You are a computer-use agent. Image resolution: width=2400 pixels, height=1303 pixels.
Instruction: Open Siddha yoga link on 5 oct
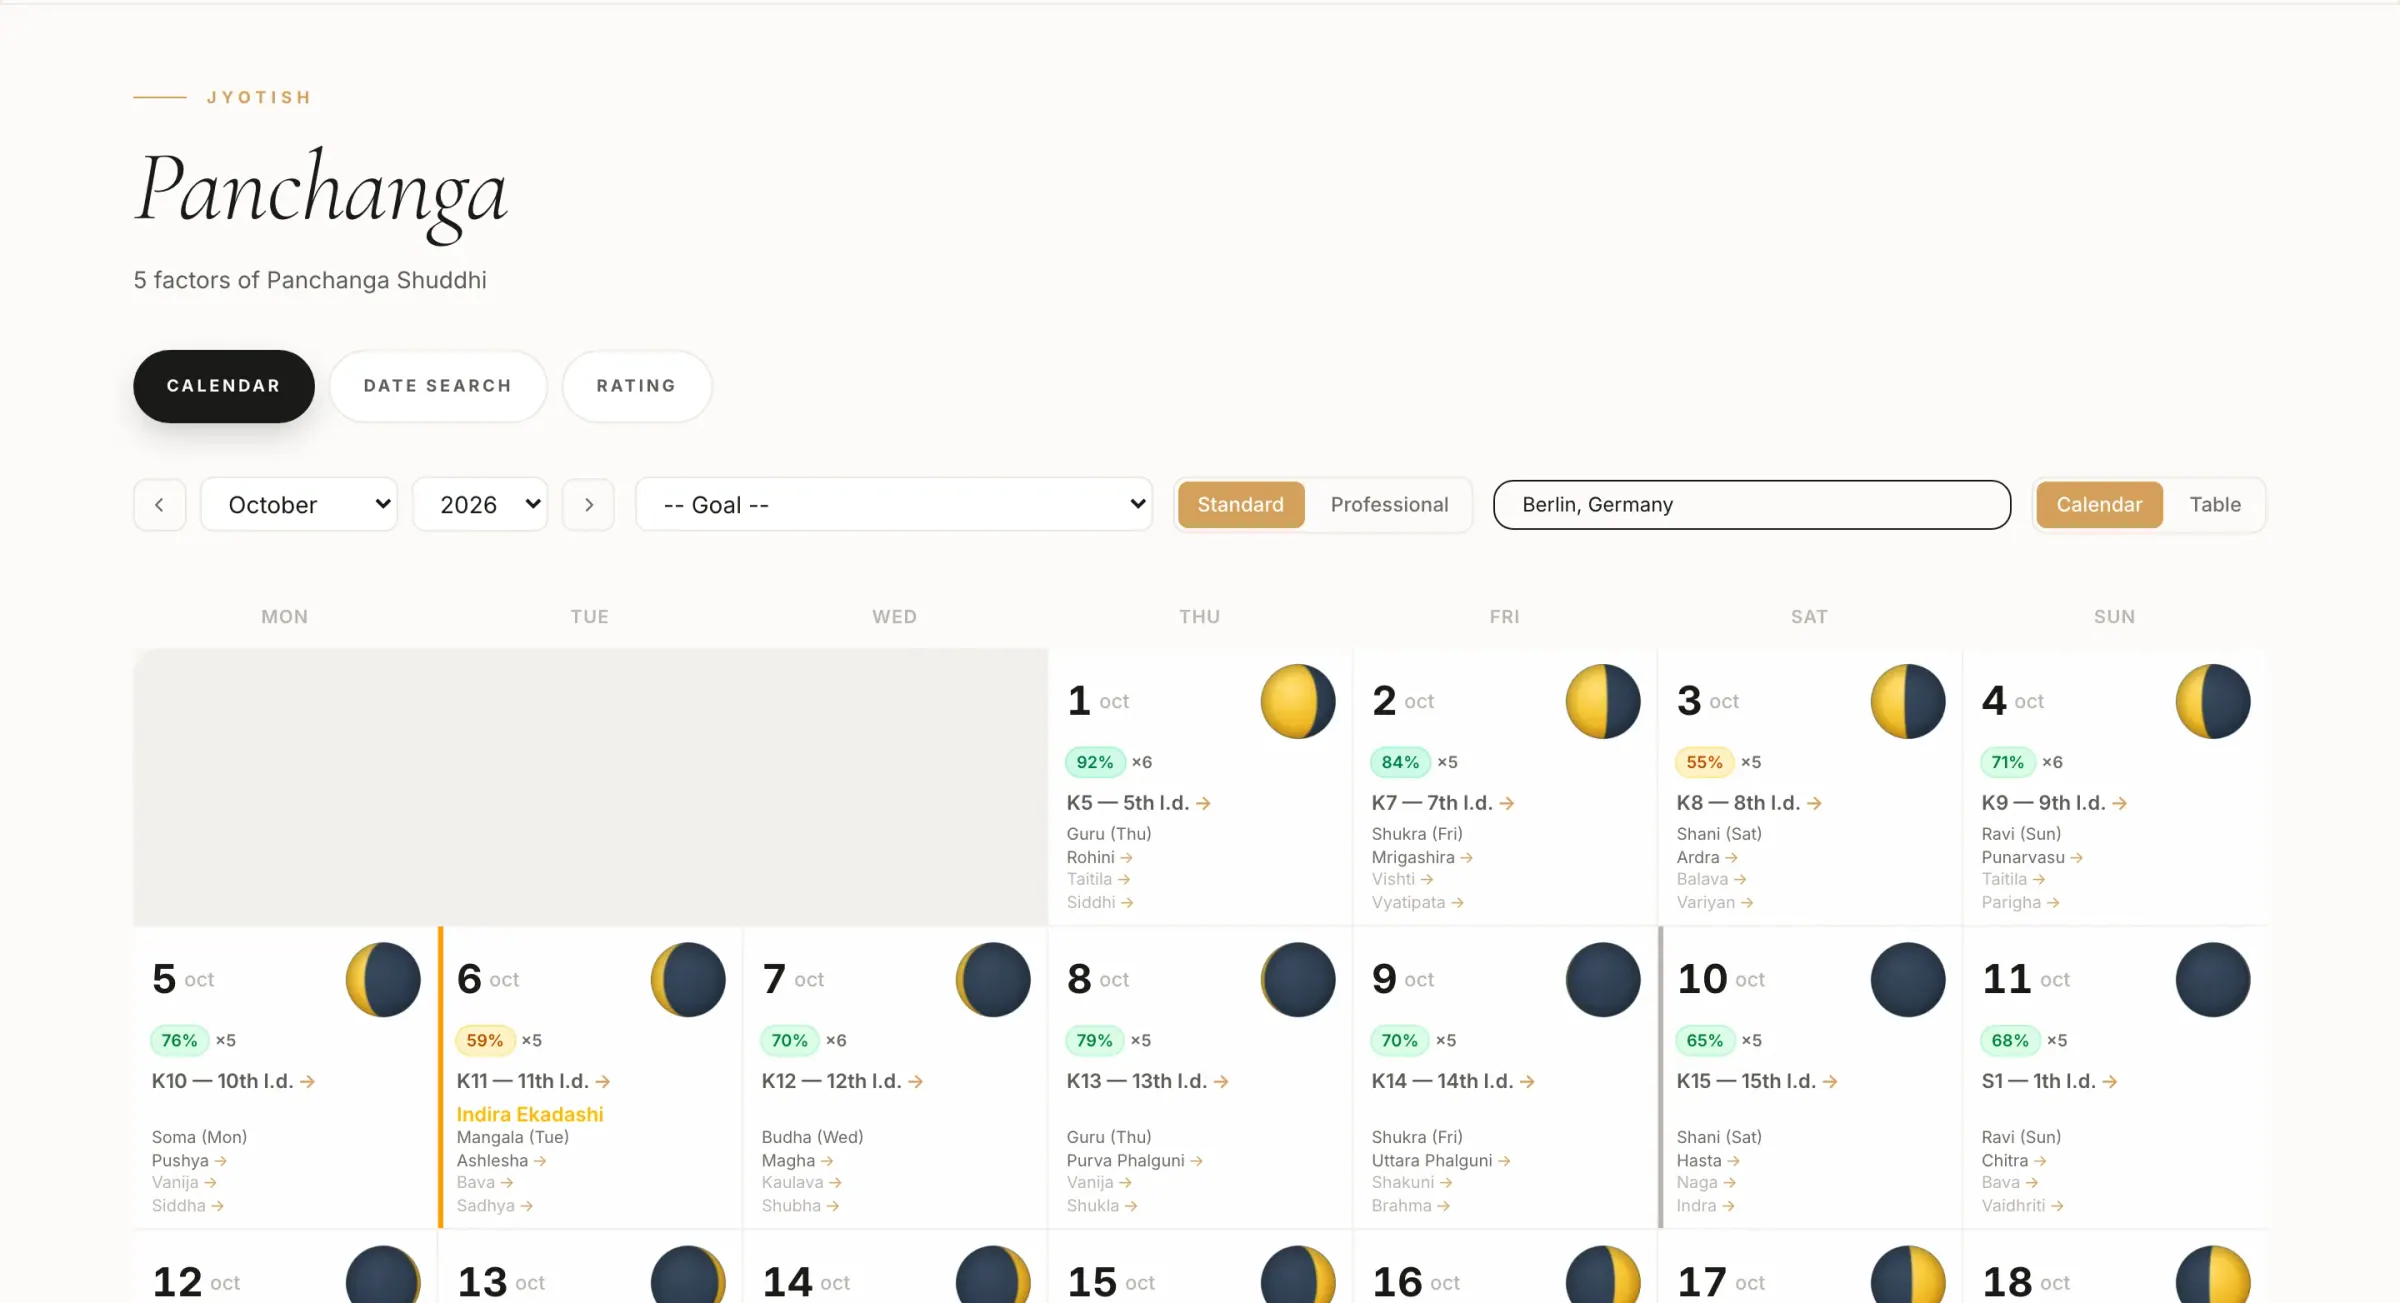187,1206
